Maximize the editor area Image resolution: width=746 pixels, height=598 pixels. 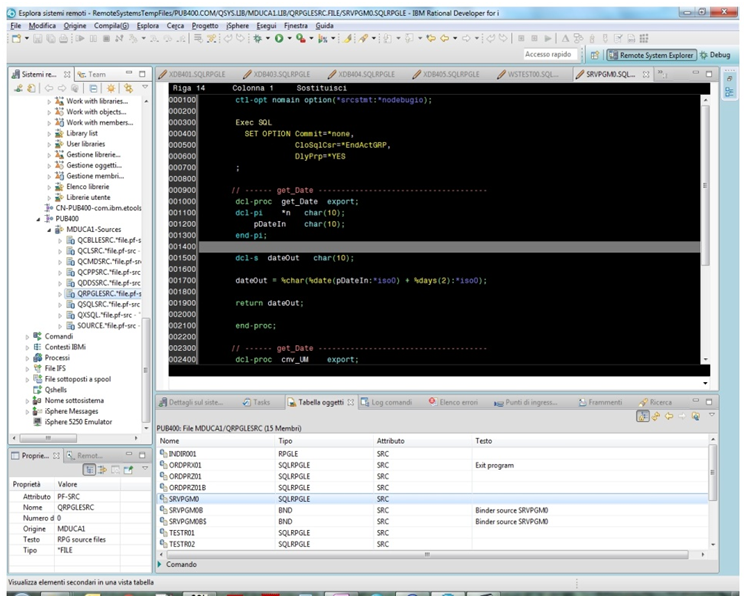tap(709, 74)
